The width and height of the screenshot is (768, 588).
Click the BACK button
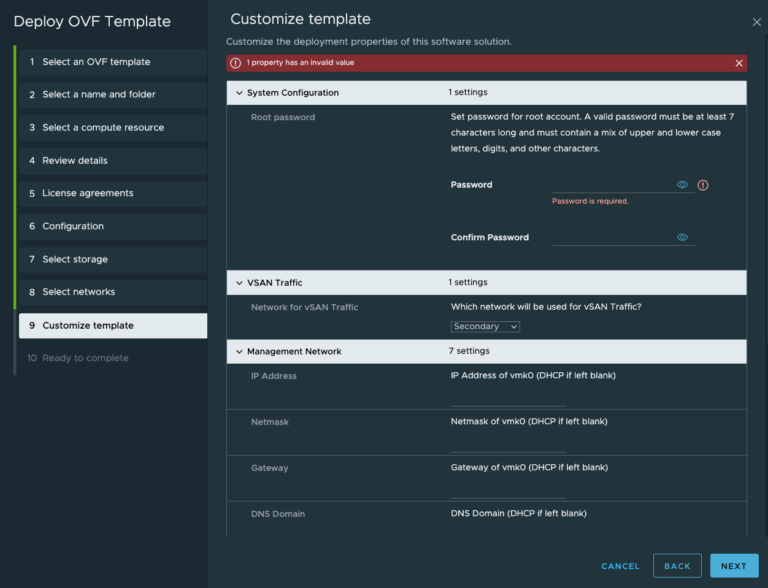click(677, 566)
